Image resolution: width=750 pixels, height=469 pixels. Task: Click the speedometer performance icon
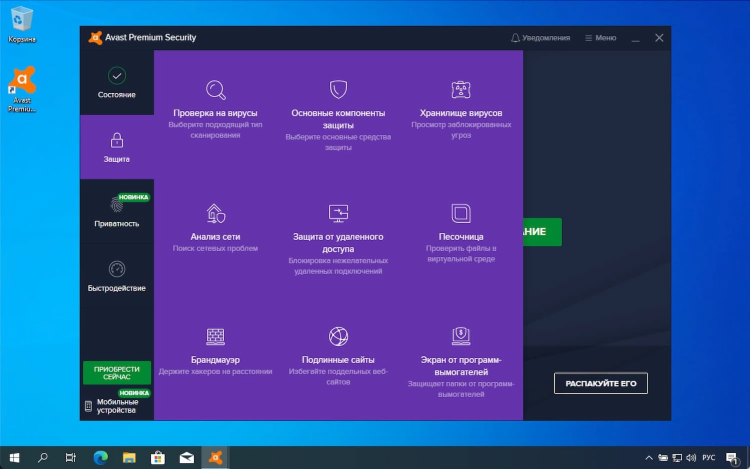tap(117, 269)
